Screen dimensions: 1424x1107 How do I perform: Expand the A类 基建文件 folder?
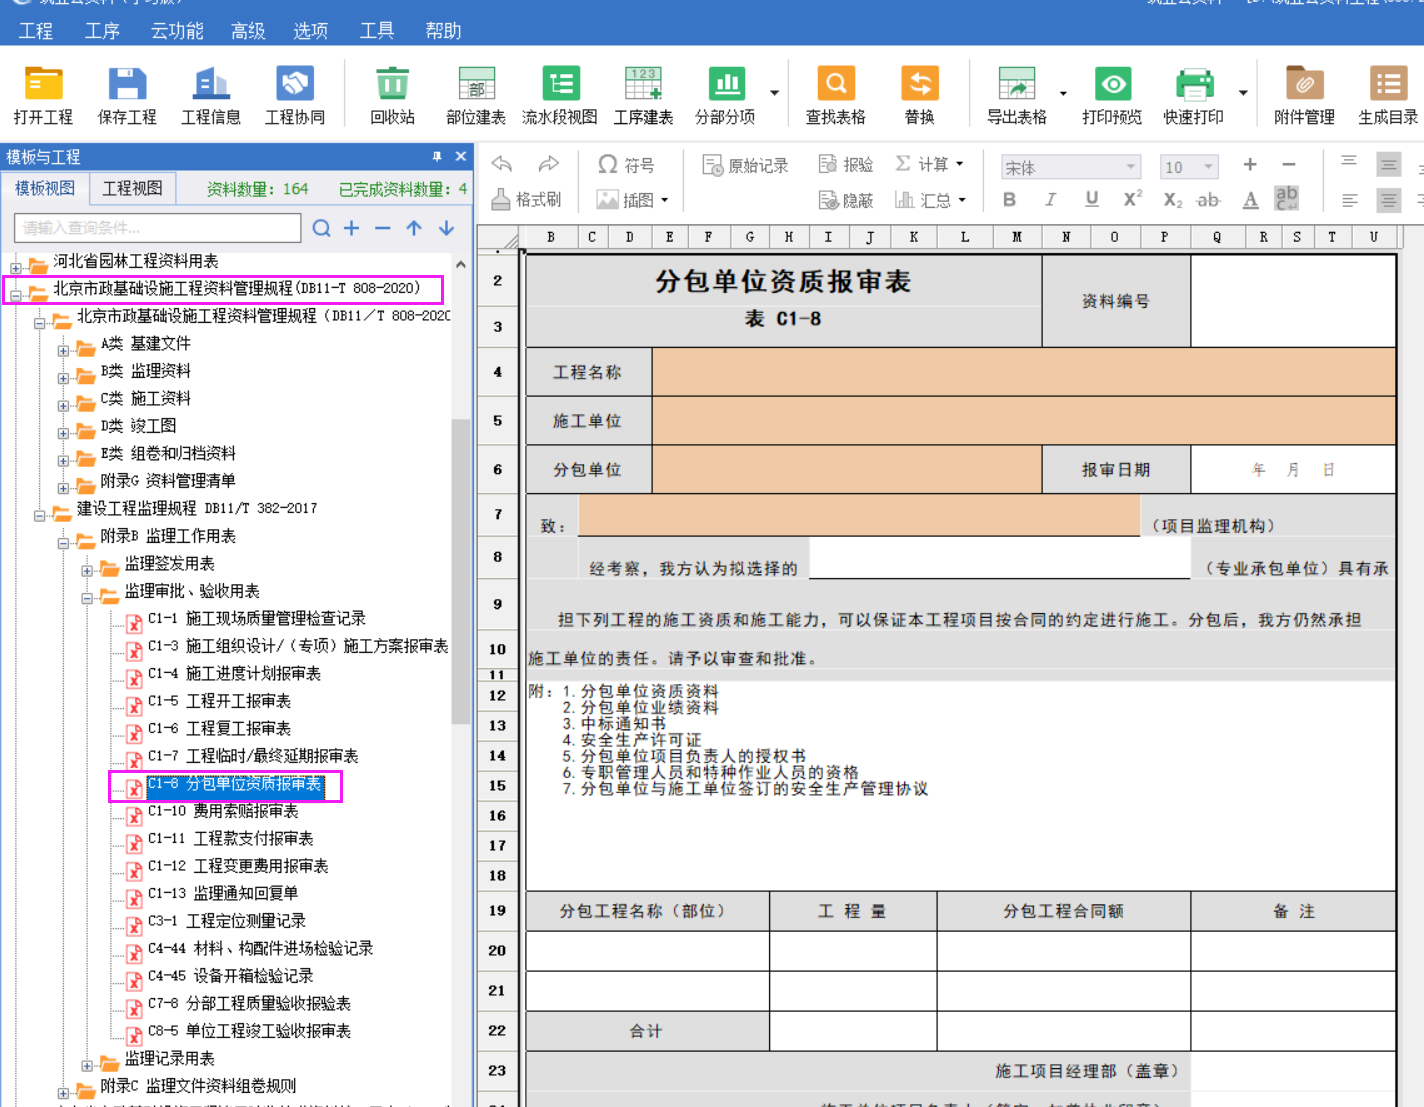(x=63, y=350)
